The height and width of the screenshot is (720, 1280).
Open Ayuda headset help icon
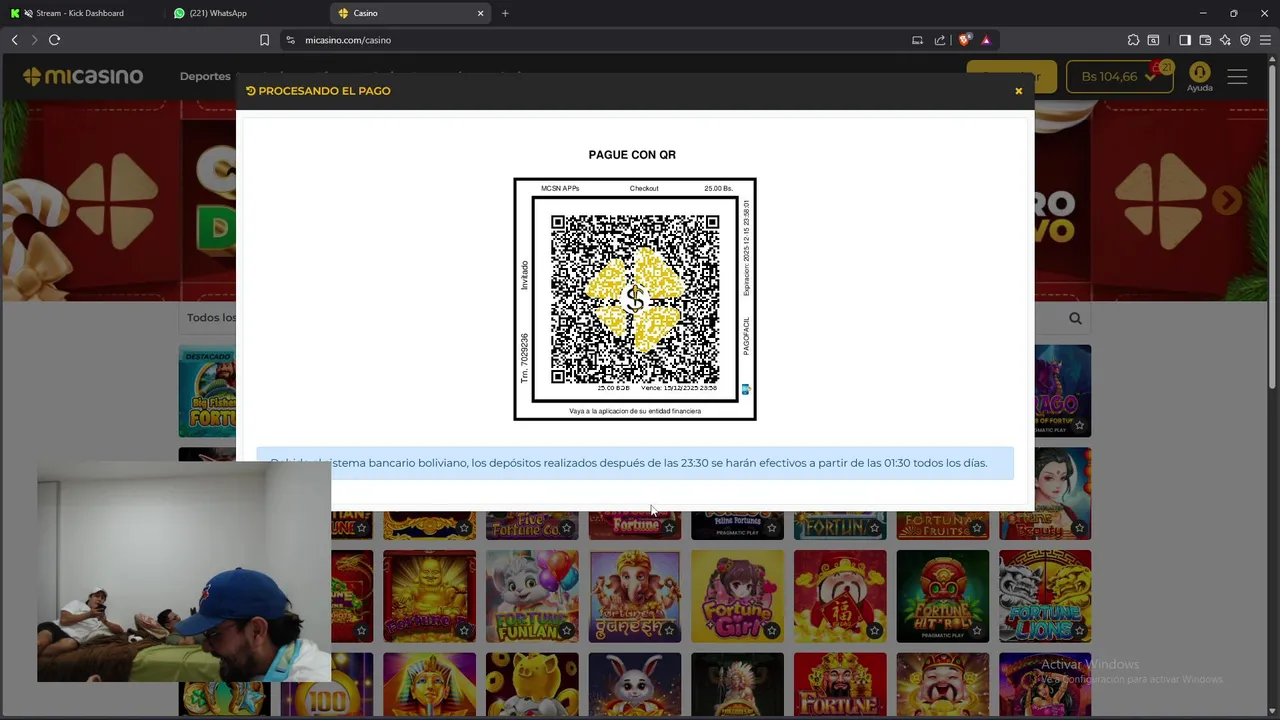pos(1199,77)
